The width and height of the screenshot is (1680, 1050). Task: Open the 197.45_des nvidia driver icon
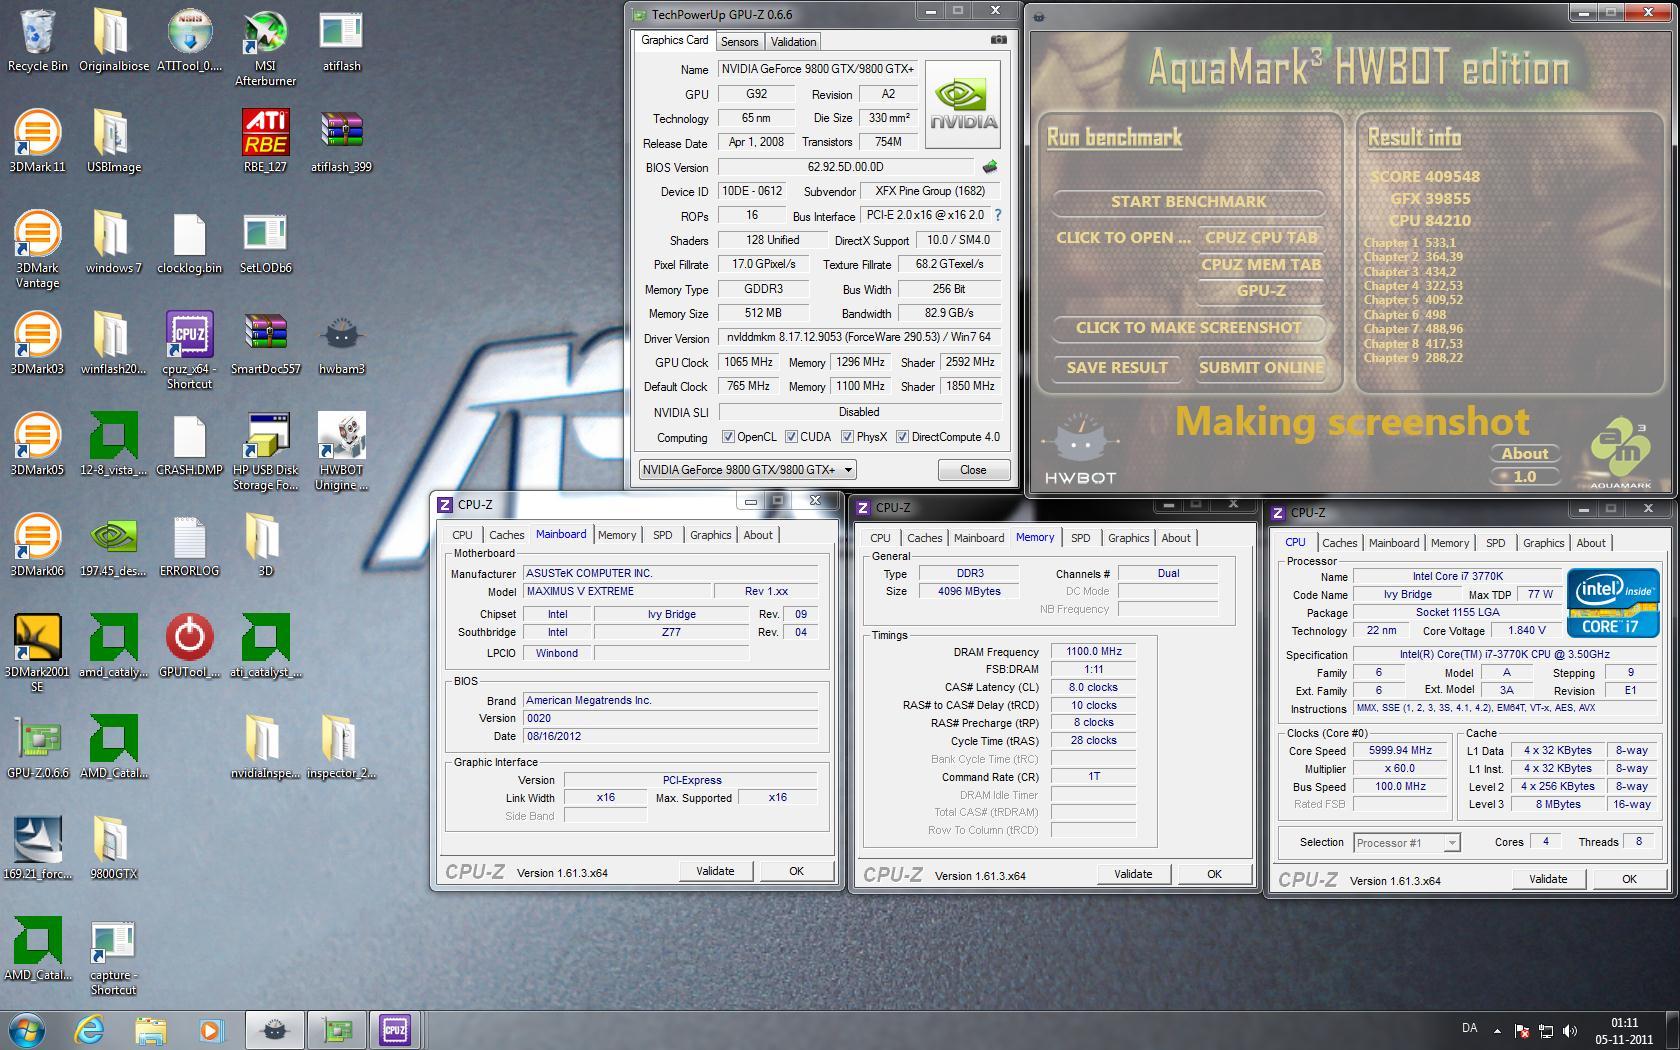(x=113, y=545)
